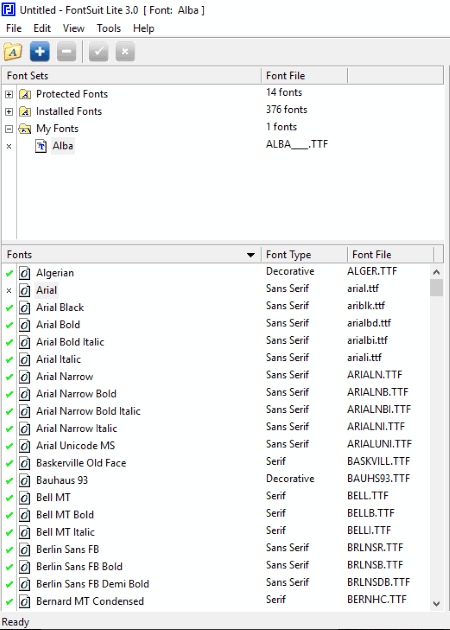Click the font list scroll down arrow
The image size is (450, 630).
436,603
